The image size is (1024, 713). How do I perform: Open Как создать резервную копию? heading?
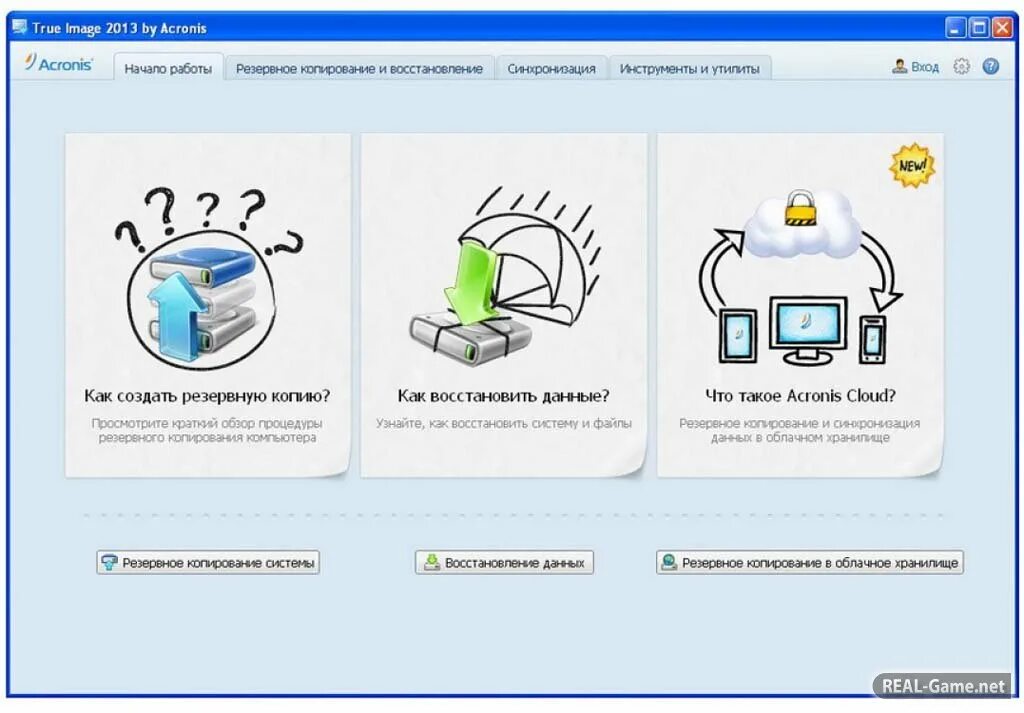click(x=207, y=396)
